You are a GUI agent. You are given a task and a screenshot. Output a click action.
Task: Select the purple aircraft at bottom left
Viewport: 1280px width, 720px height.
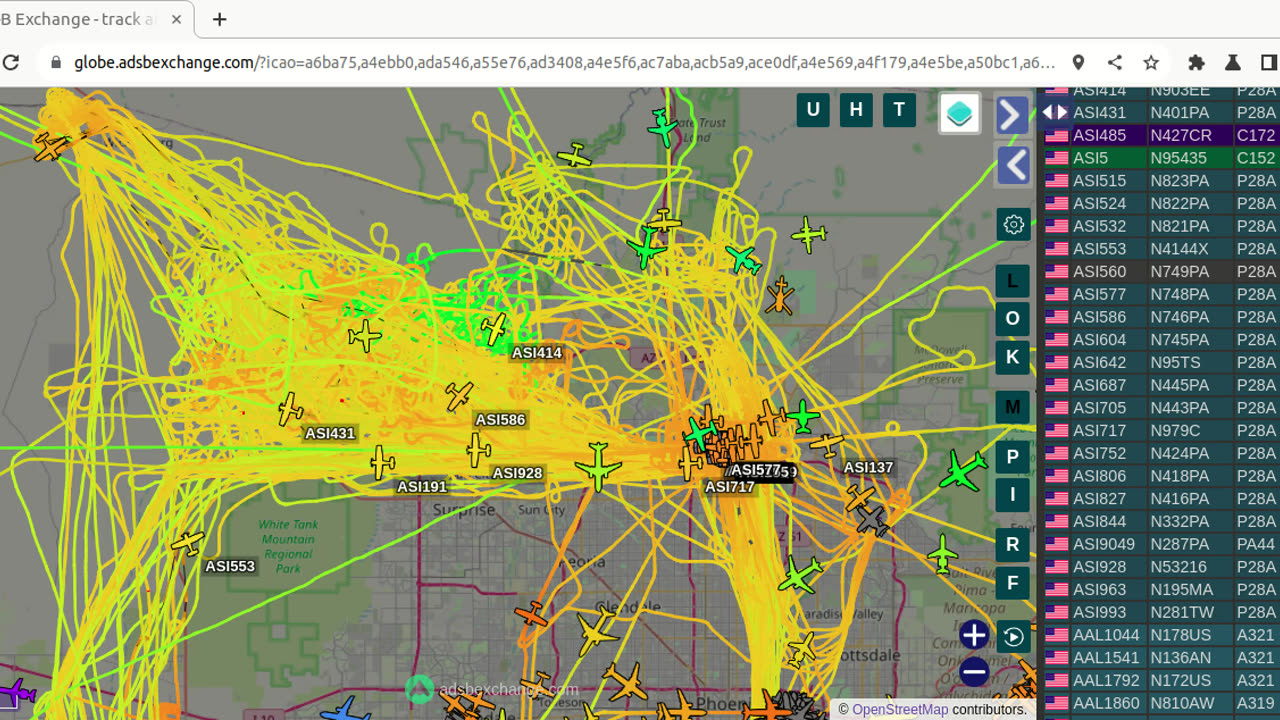16,692
